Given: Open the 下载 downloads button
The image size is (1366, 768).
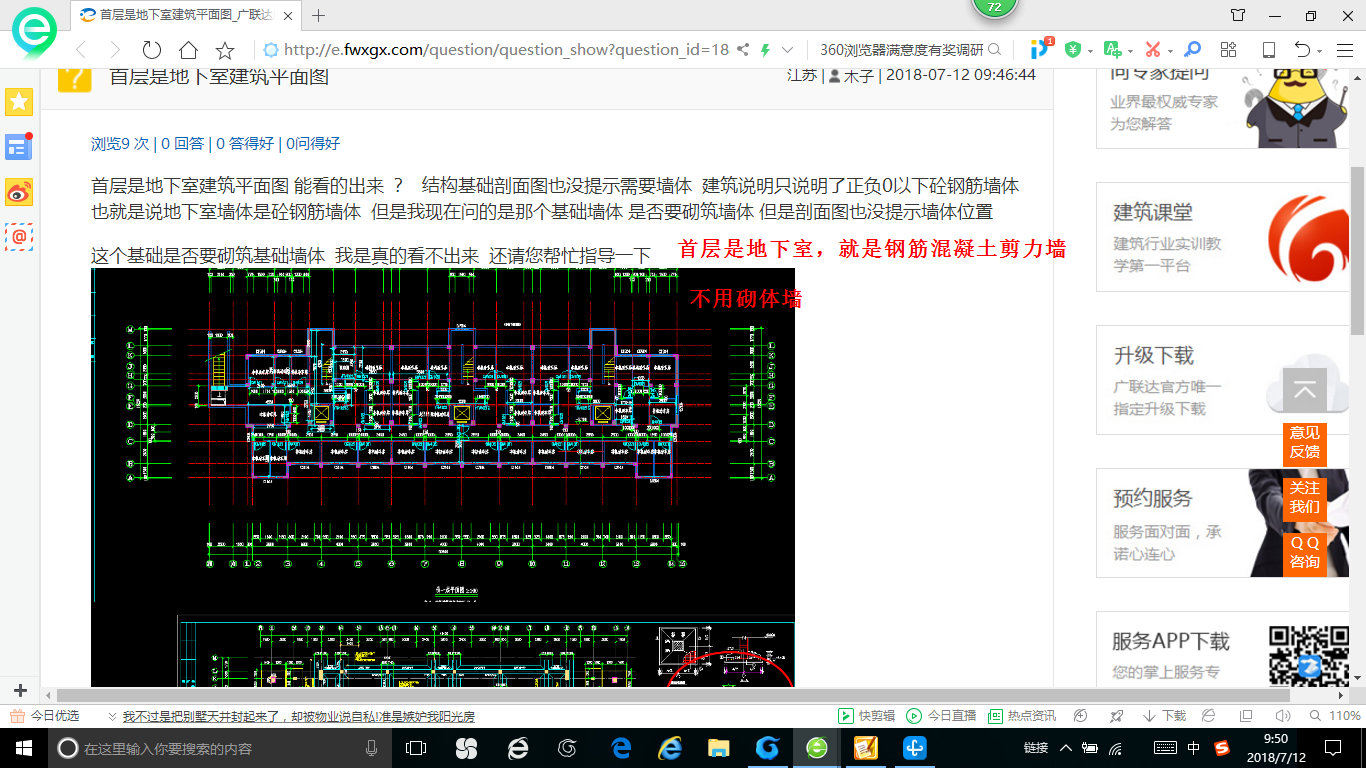Looking at the screenshot, I should [x=1163, y=716].
